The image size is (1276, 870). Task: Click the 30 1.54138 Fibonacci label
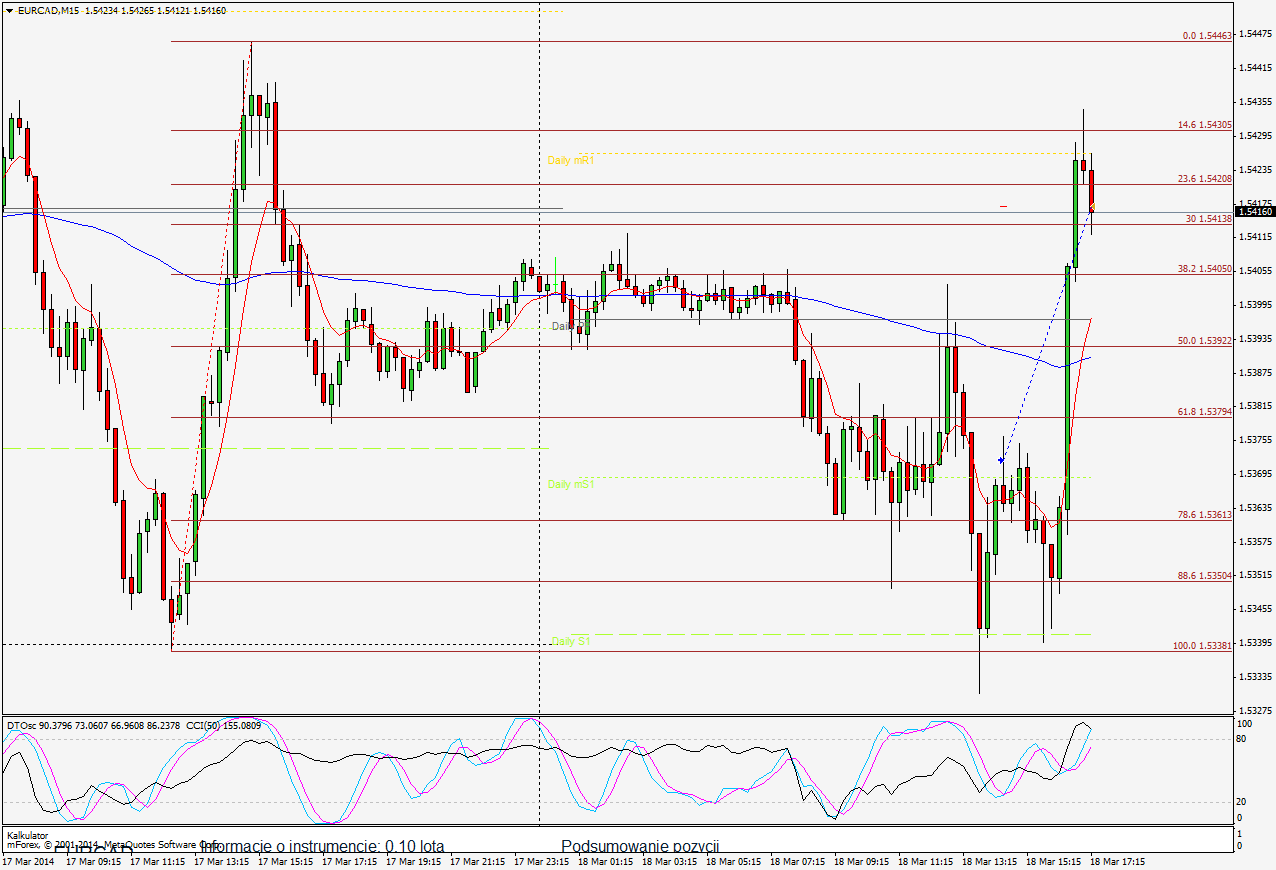tap(1209, 218)
